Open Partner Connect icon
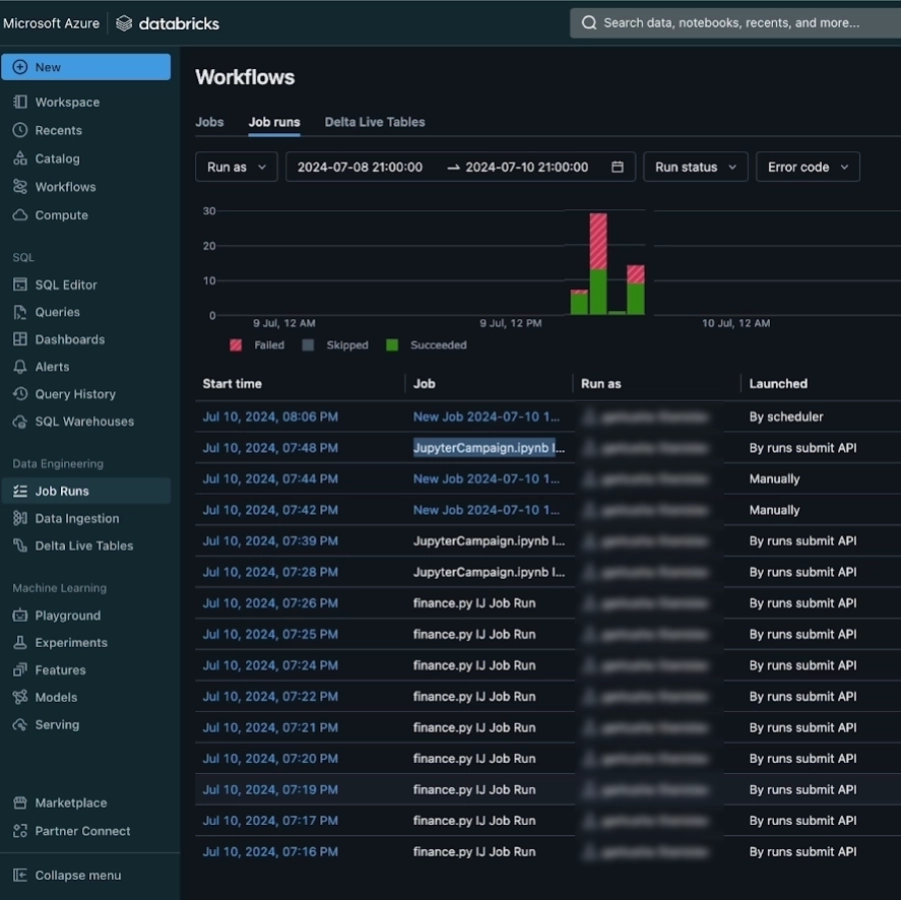 20,830
